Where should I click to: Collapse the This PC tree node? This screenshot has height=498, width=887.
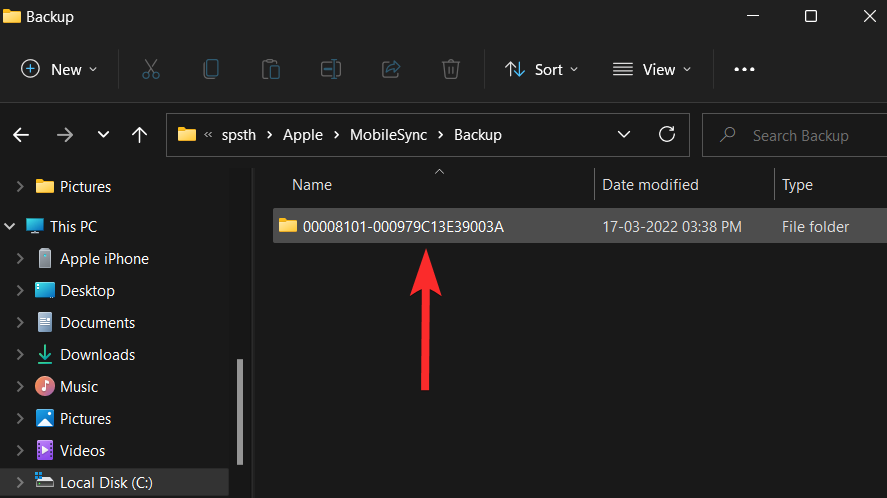coord(9,227)
